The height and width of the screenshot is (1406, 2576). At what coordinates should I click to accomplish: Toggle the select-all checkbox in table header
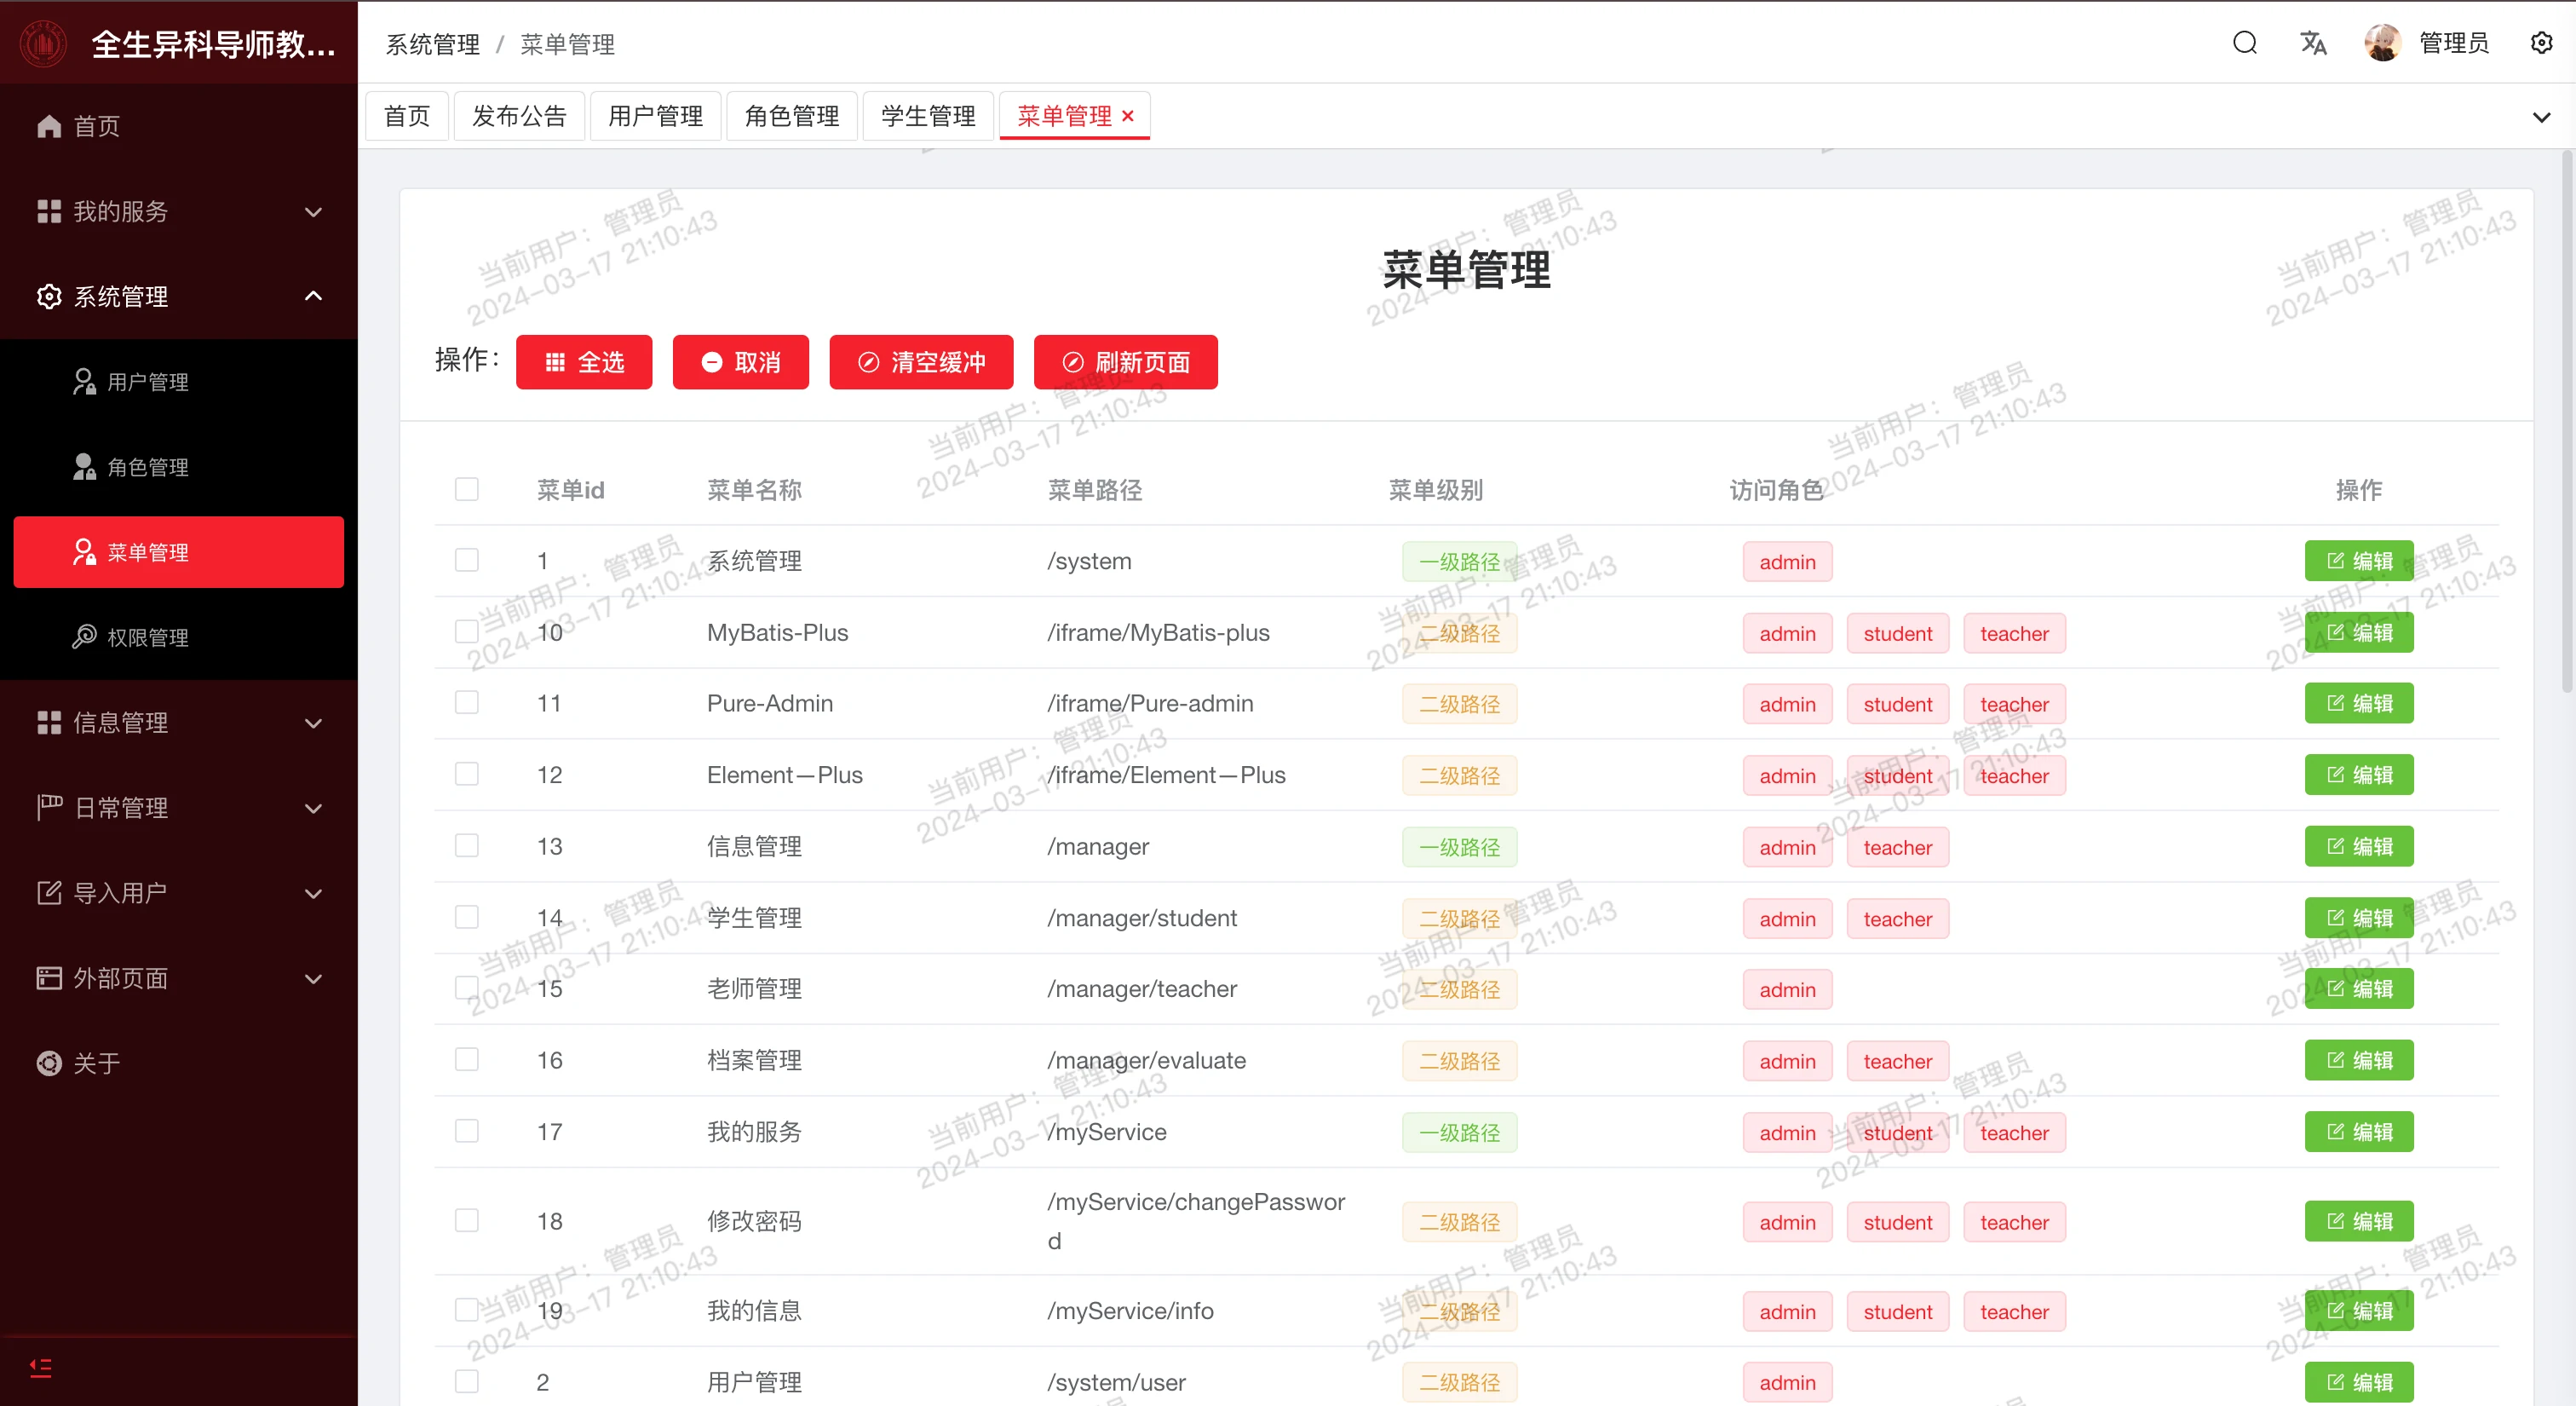(466, 489)
